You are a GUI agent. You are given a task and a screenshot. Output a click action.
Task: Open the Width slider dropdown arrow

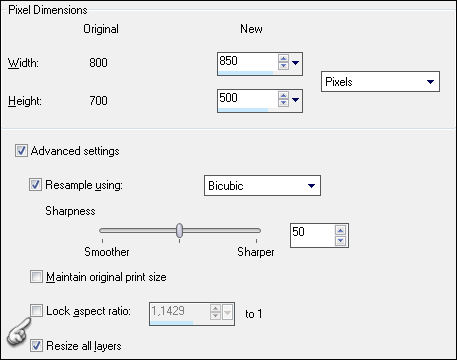(x=295, y=62)
